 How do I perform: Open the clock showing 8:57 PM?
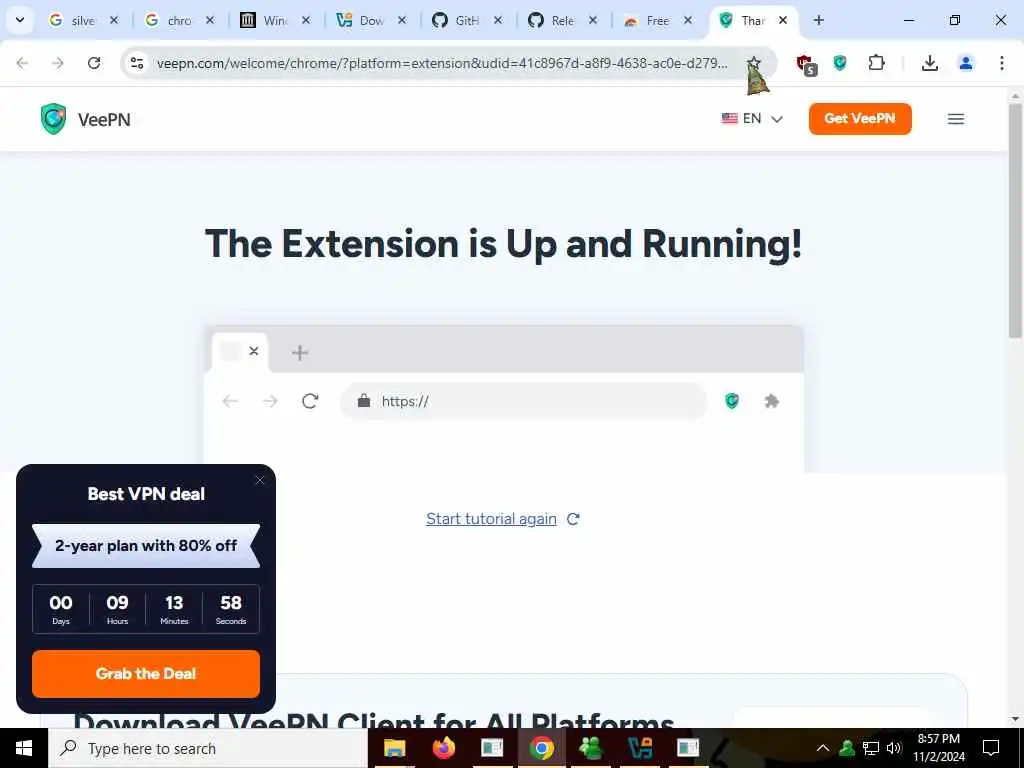pos(938,748)
